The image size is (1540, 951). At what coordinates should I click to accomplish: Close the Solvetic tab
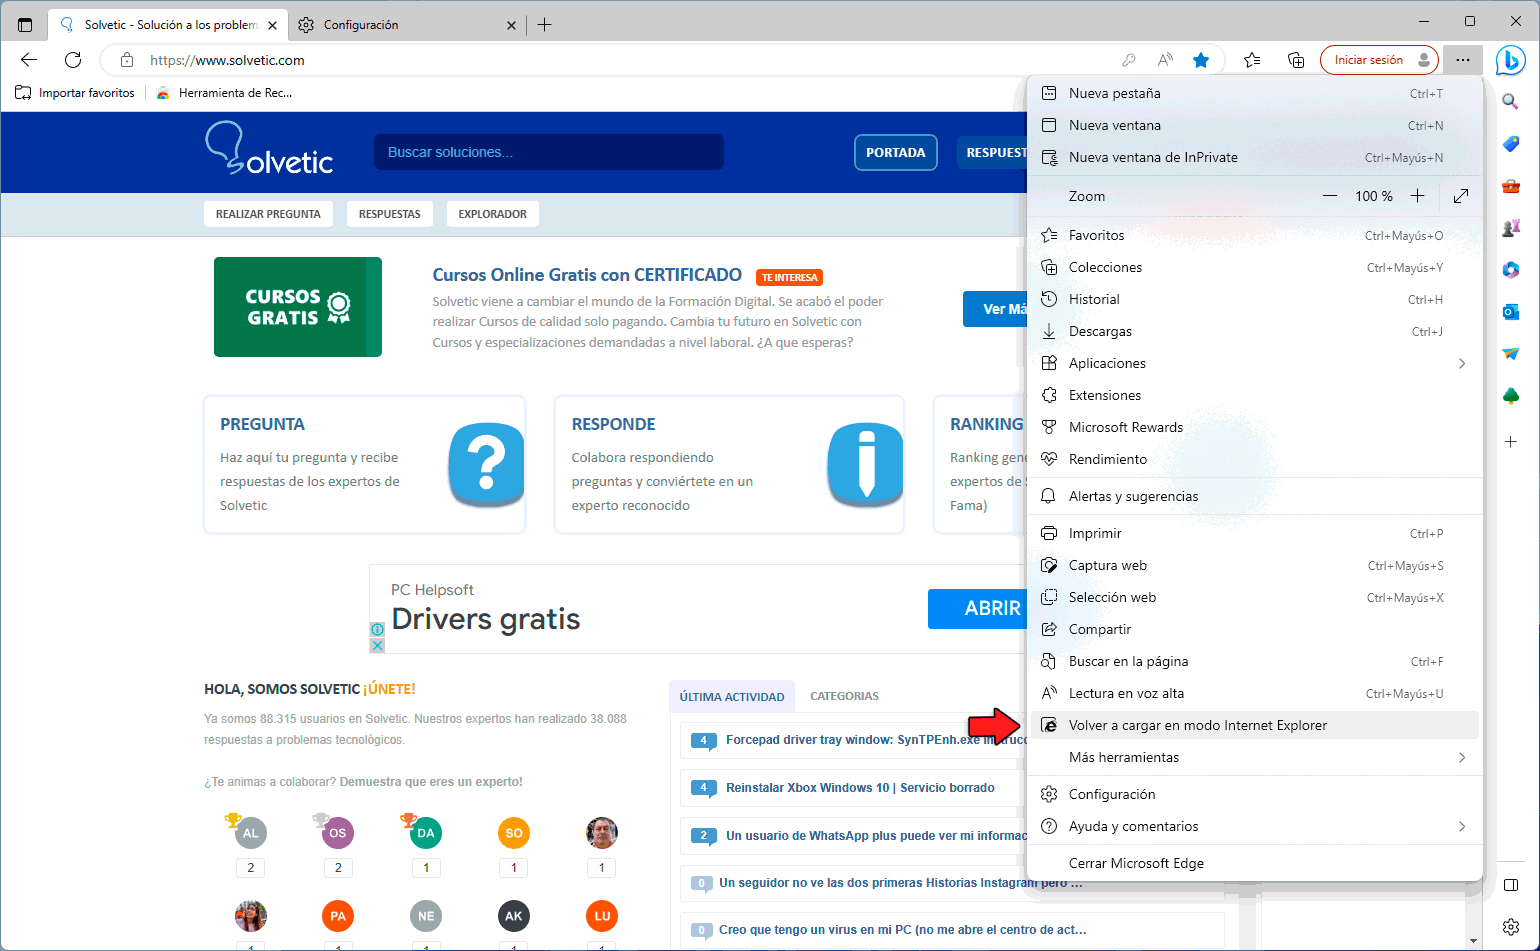(272, 25)
